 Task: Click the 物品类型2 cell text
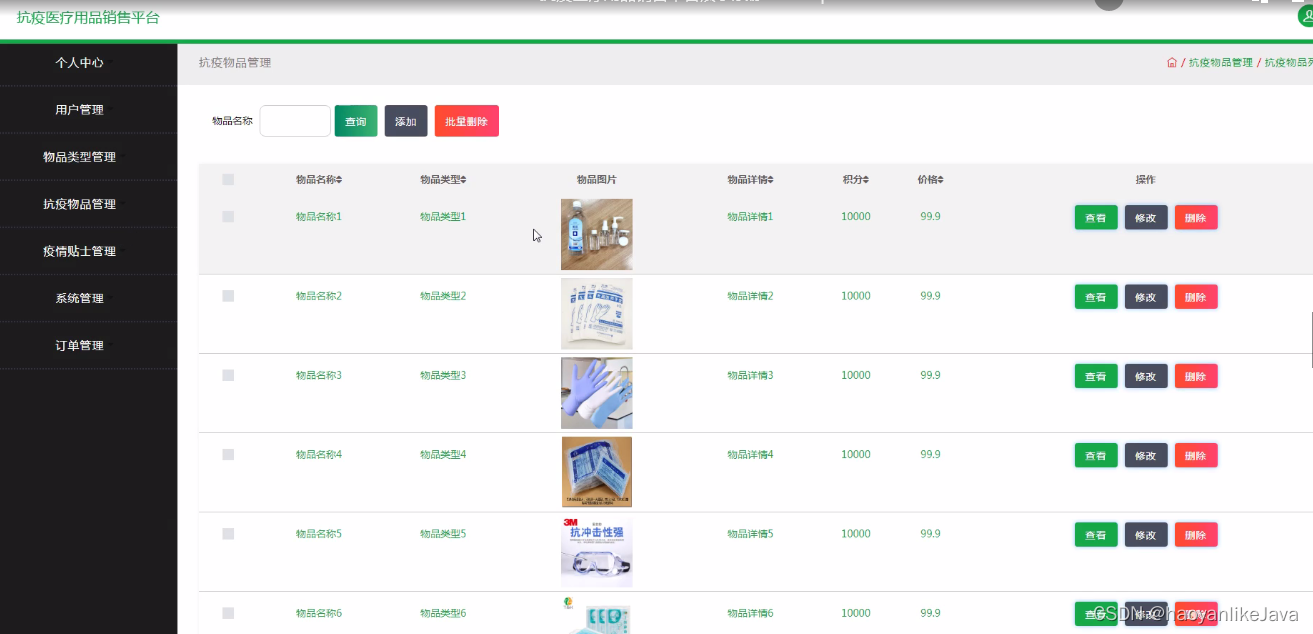[443, 296]
